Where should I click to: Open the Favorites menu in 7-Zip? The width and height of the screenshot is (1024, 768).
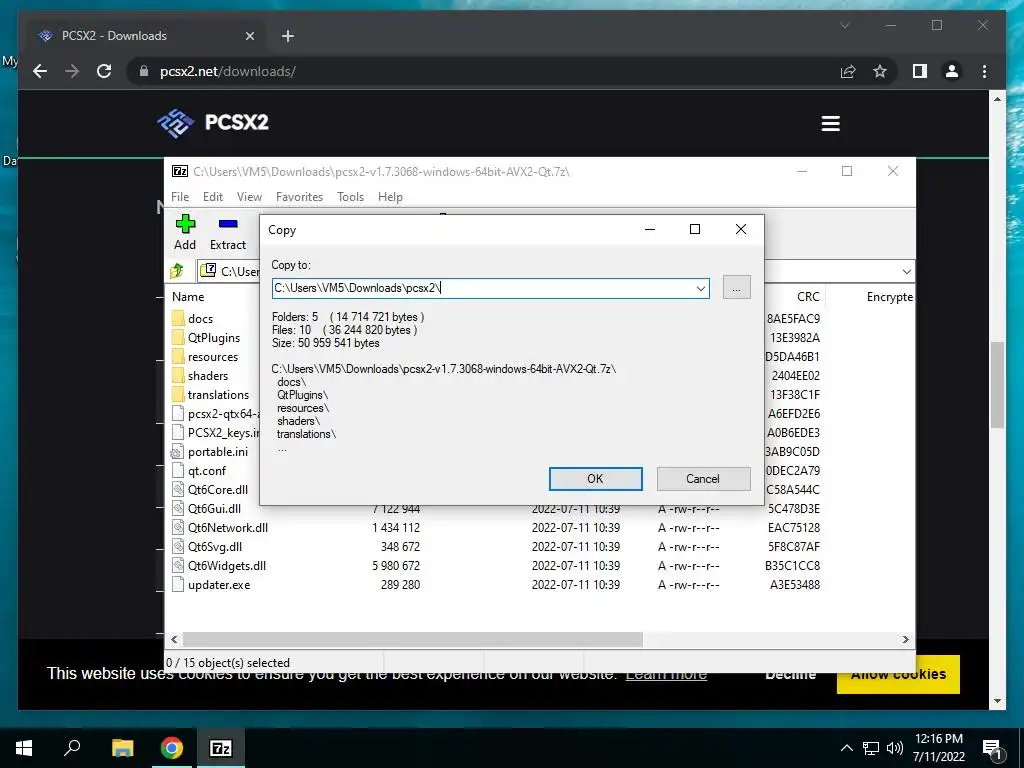pyautogui.click(x=300, y=197)
